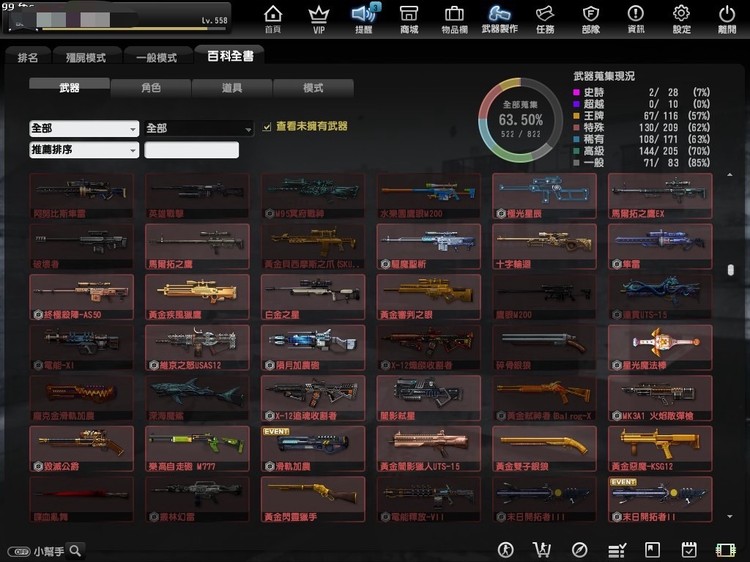The width and height of the screenshot is (750, 562).
Task: Select the 水樂園鷹眼M200 weapon card
Action: pos(429,196)
